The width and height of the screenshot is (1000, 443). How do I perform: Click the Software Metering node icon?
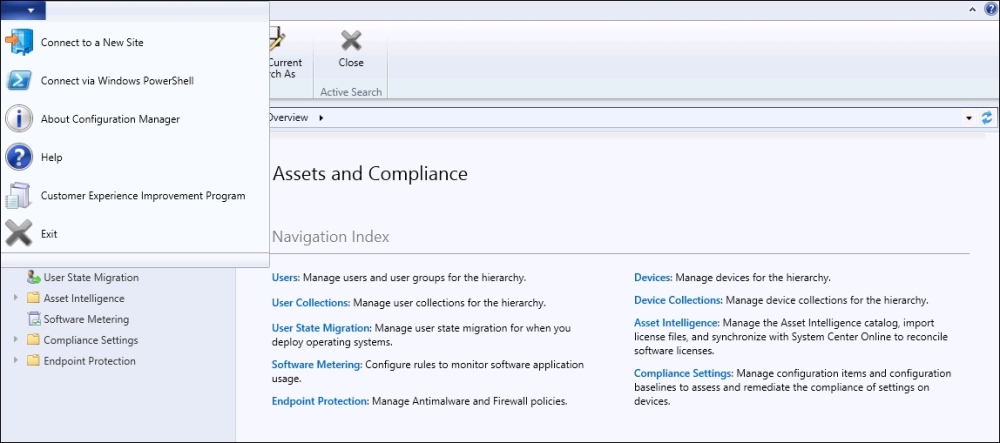click(33, 319)
